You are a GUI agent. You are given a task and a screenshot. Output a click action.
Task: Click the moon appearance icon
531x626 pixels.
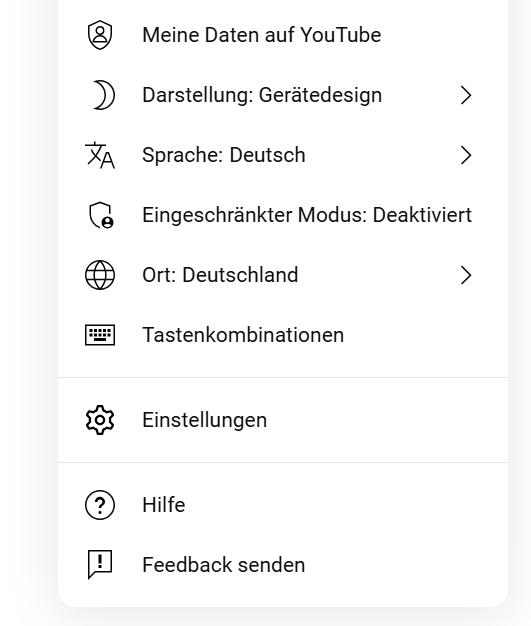tap(103, 95)
